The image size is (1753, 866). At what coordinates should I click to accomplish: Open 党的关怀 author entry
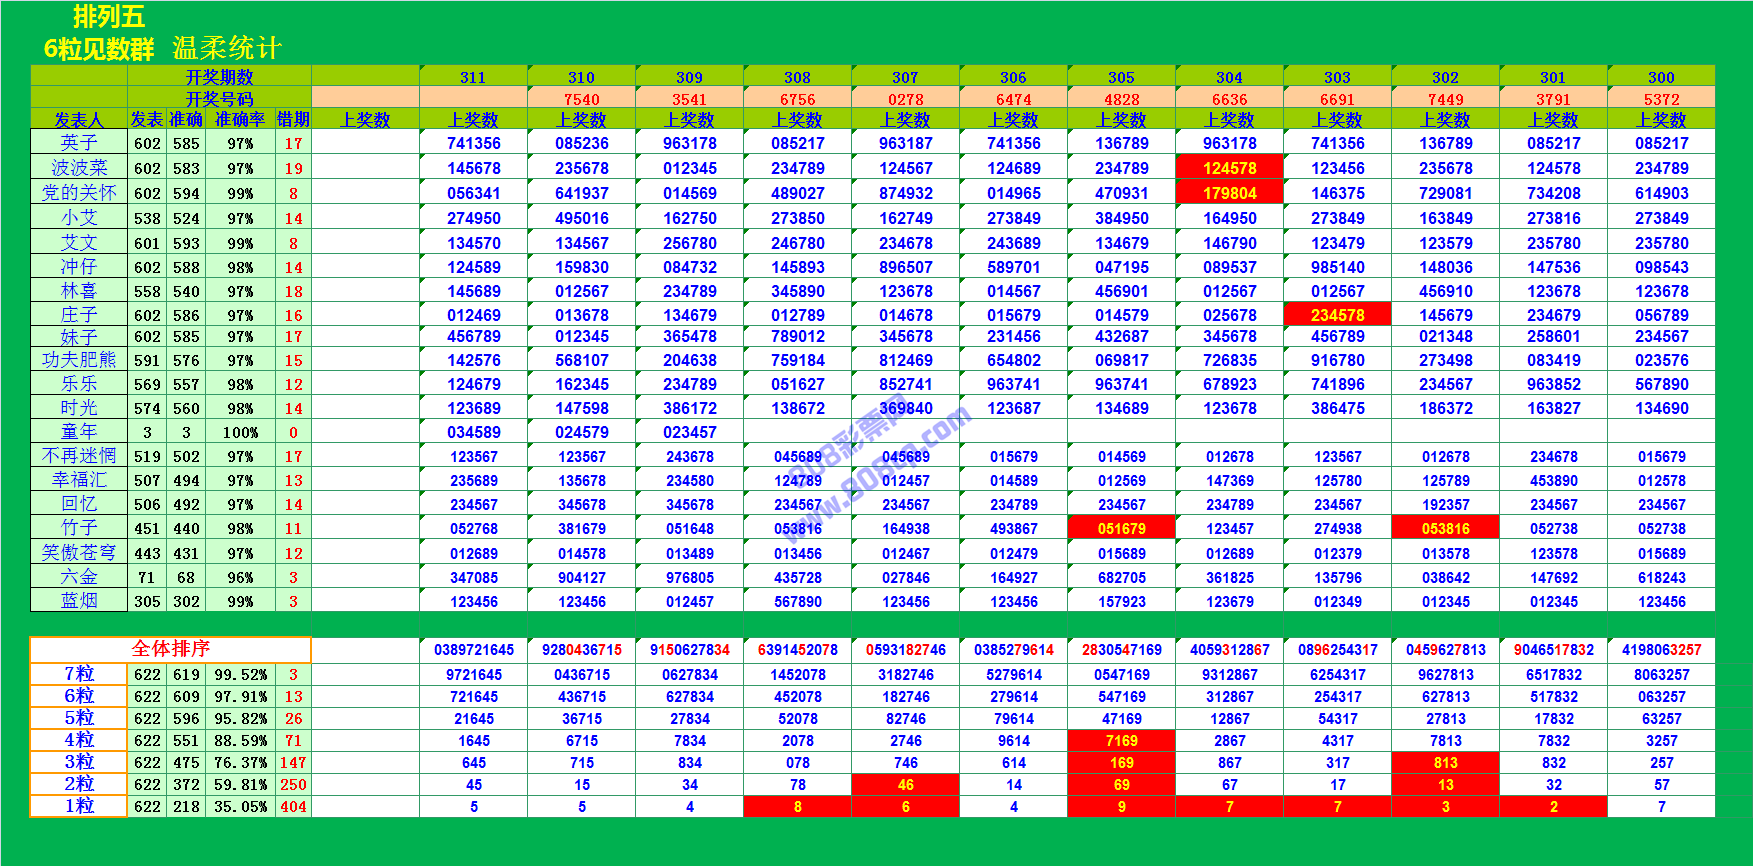pos(79,193)
